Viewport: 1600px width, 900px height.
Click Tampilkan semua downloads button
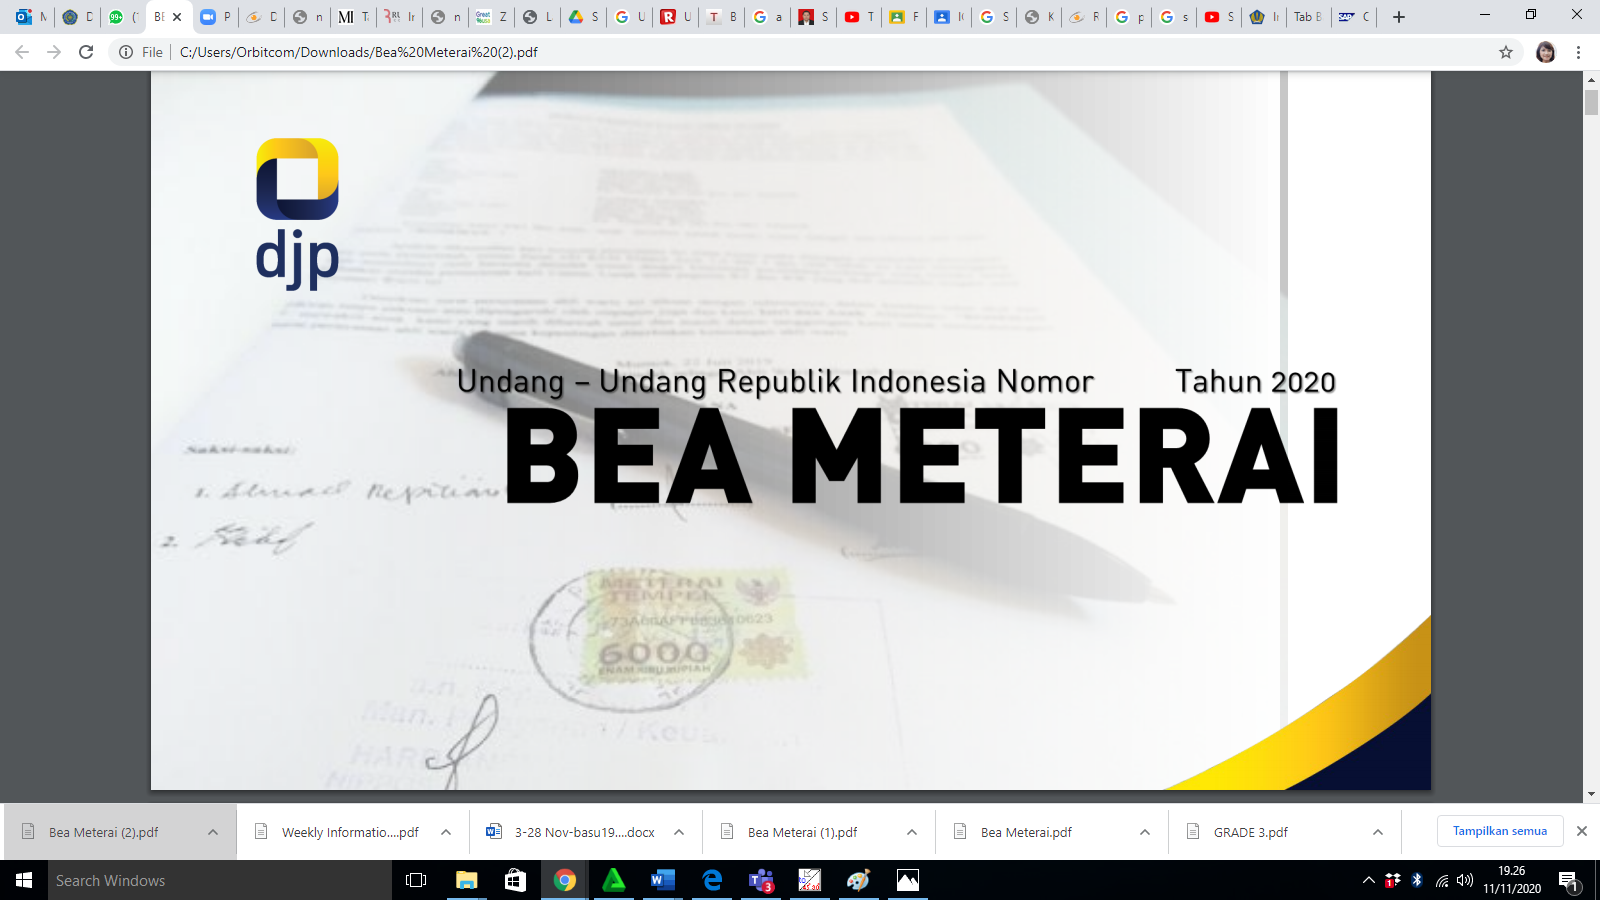pos(1500,831)
